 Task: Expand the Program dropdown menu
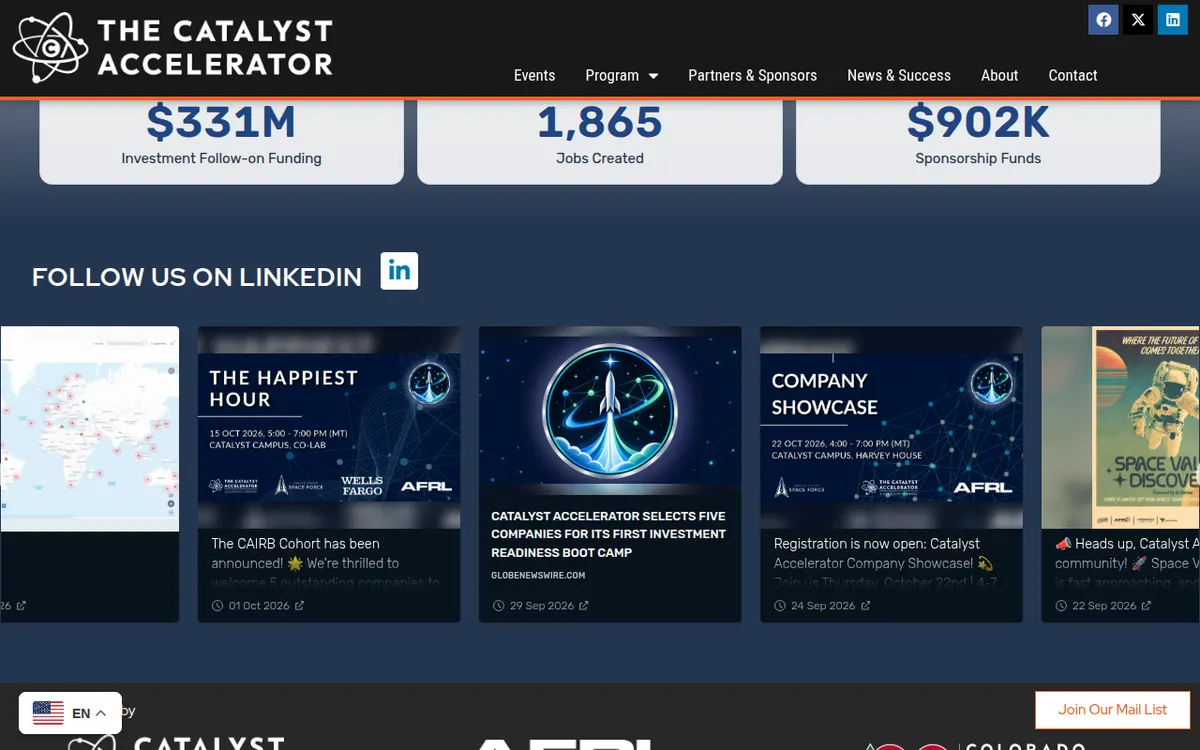click(x=622, y=75)
